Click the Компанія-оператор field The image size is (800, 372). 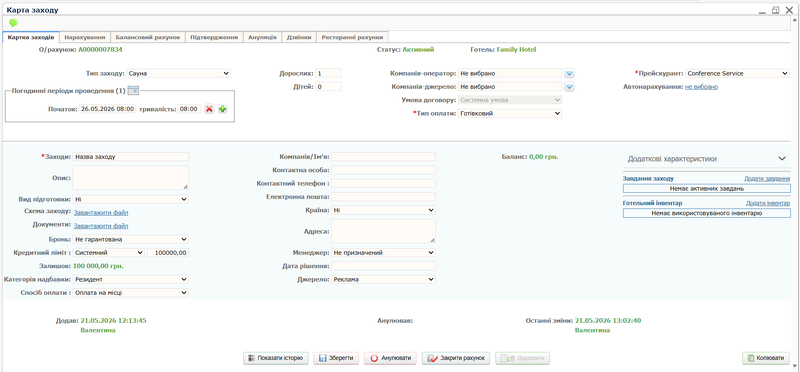pyautogui.click(x=510, y=73)
